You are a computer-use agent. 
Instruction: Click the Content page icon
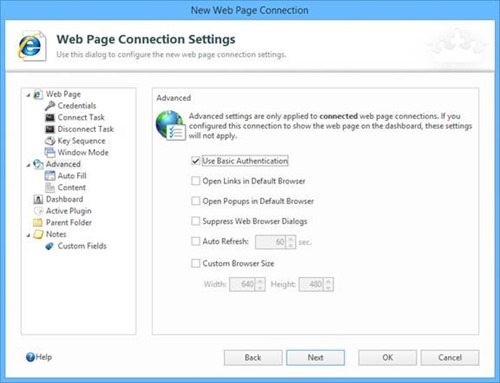[50, 188]
